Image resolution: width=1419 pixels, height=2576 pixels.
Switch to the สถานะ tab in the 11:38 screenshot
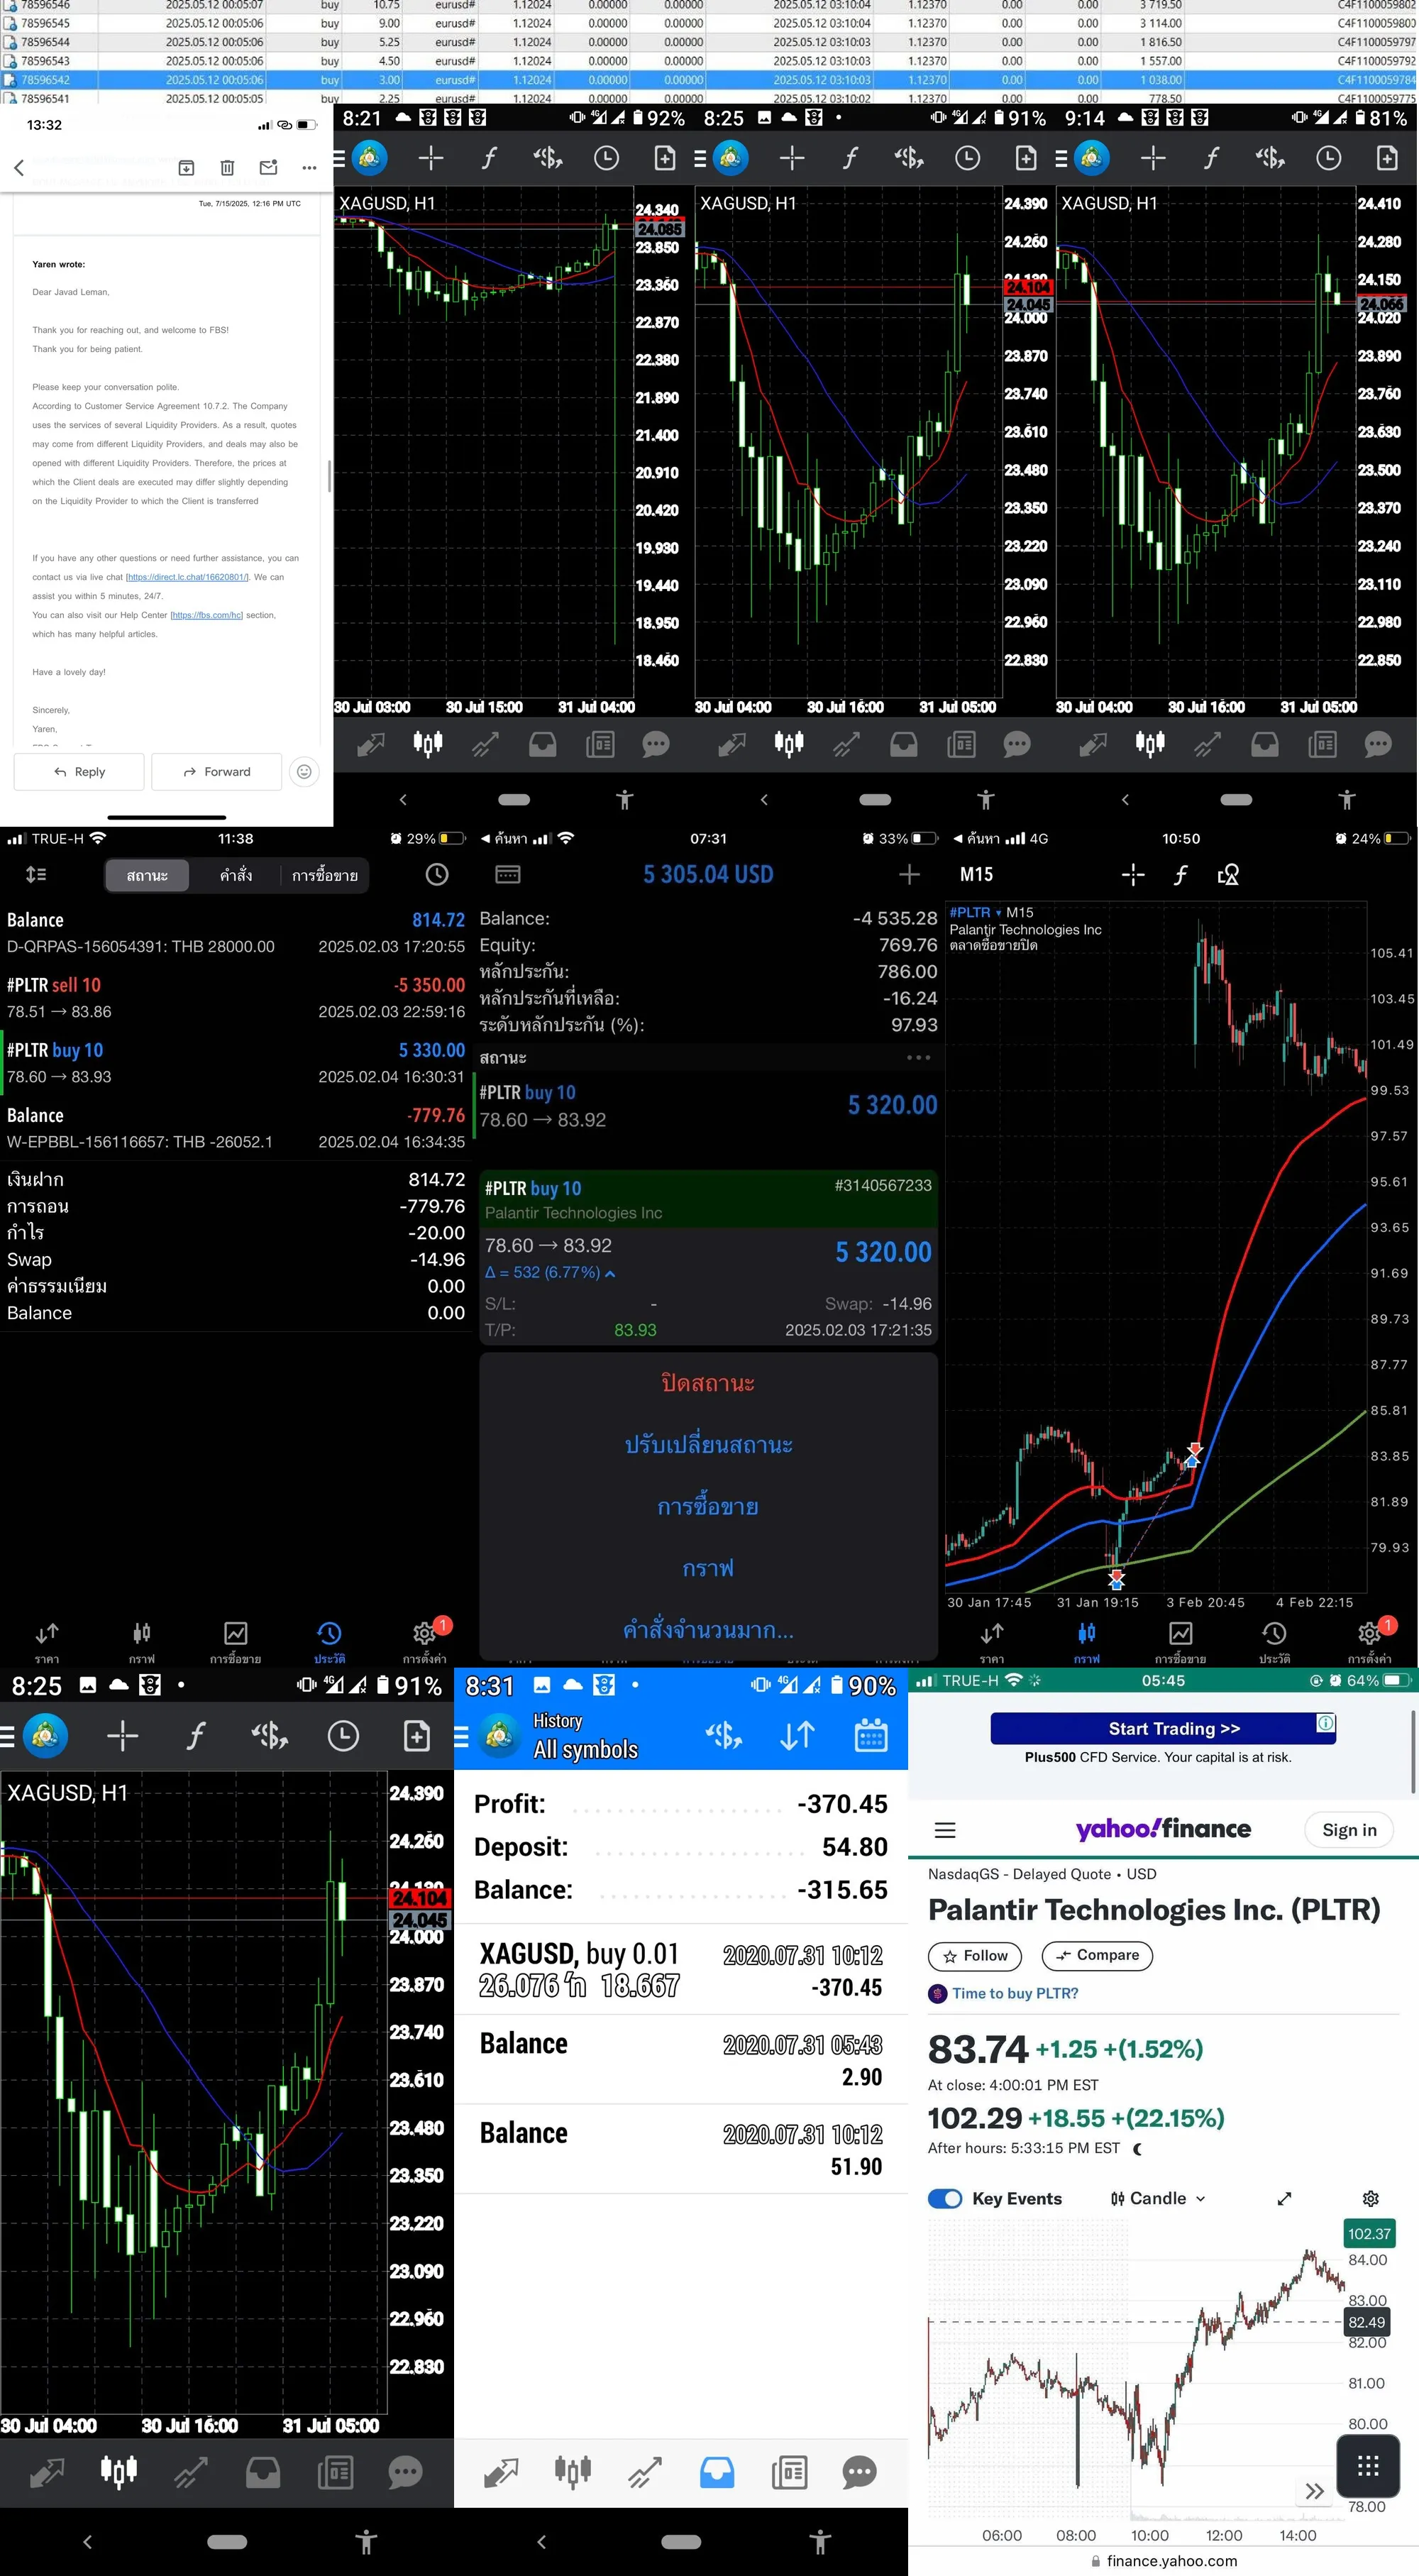147,875
